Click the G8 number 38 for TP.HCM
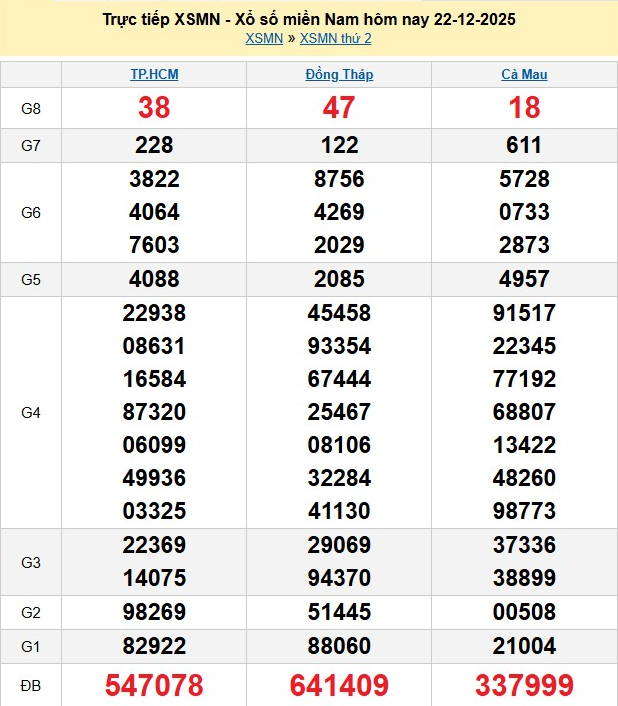This screenshot has width=618, height=706. [x=154, y=108]
